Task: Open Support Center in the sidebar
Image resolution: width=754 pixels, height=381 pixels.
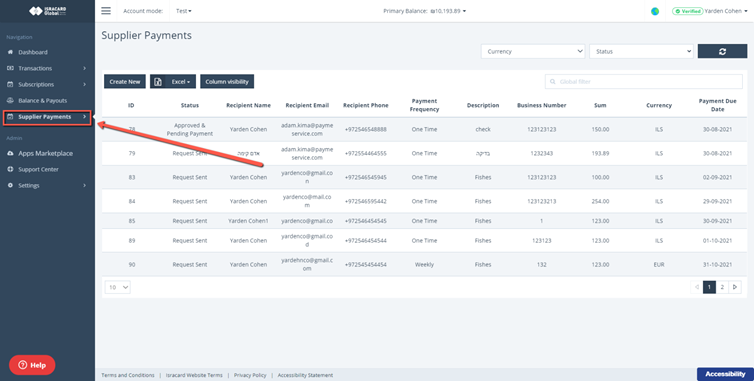Action: coord(38,169)
